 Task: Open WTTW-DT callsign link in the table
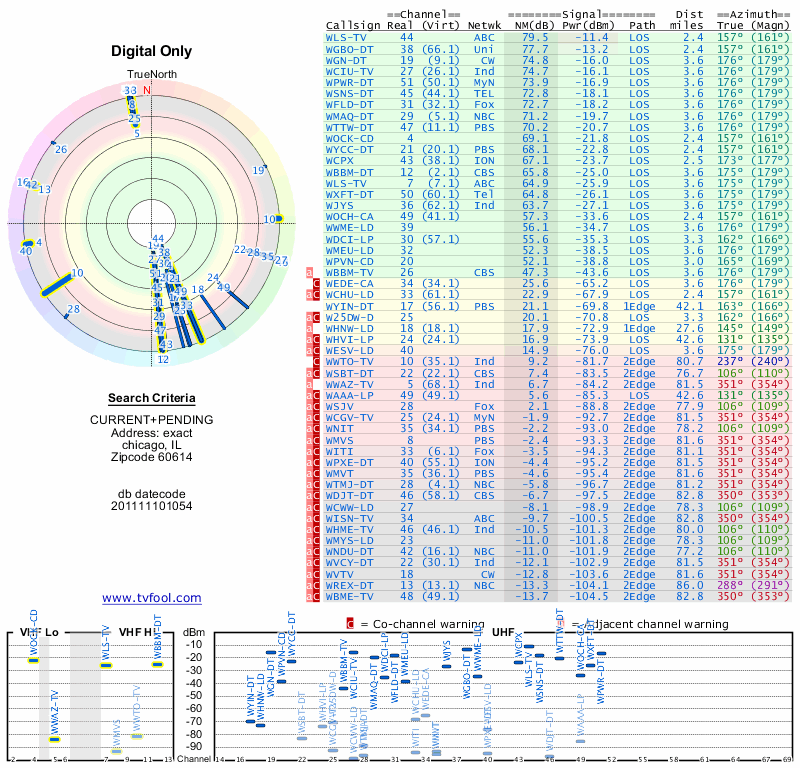pyautogui.click(x=349, y=128)
